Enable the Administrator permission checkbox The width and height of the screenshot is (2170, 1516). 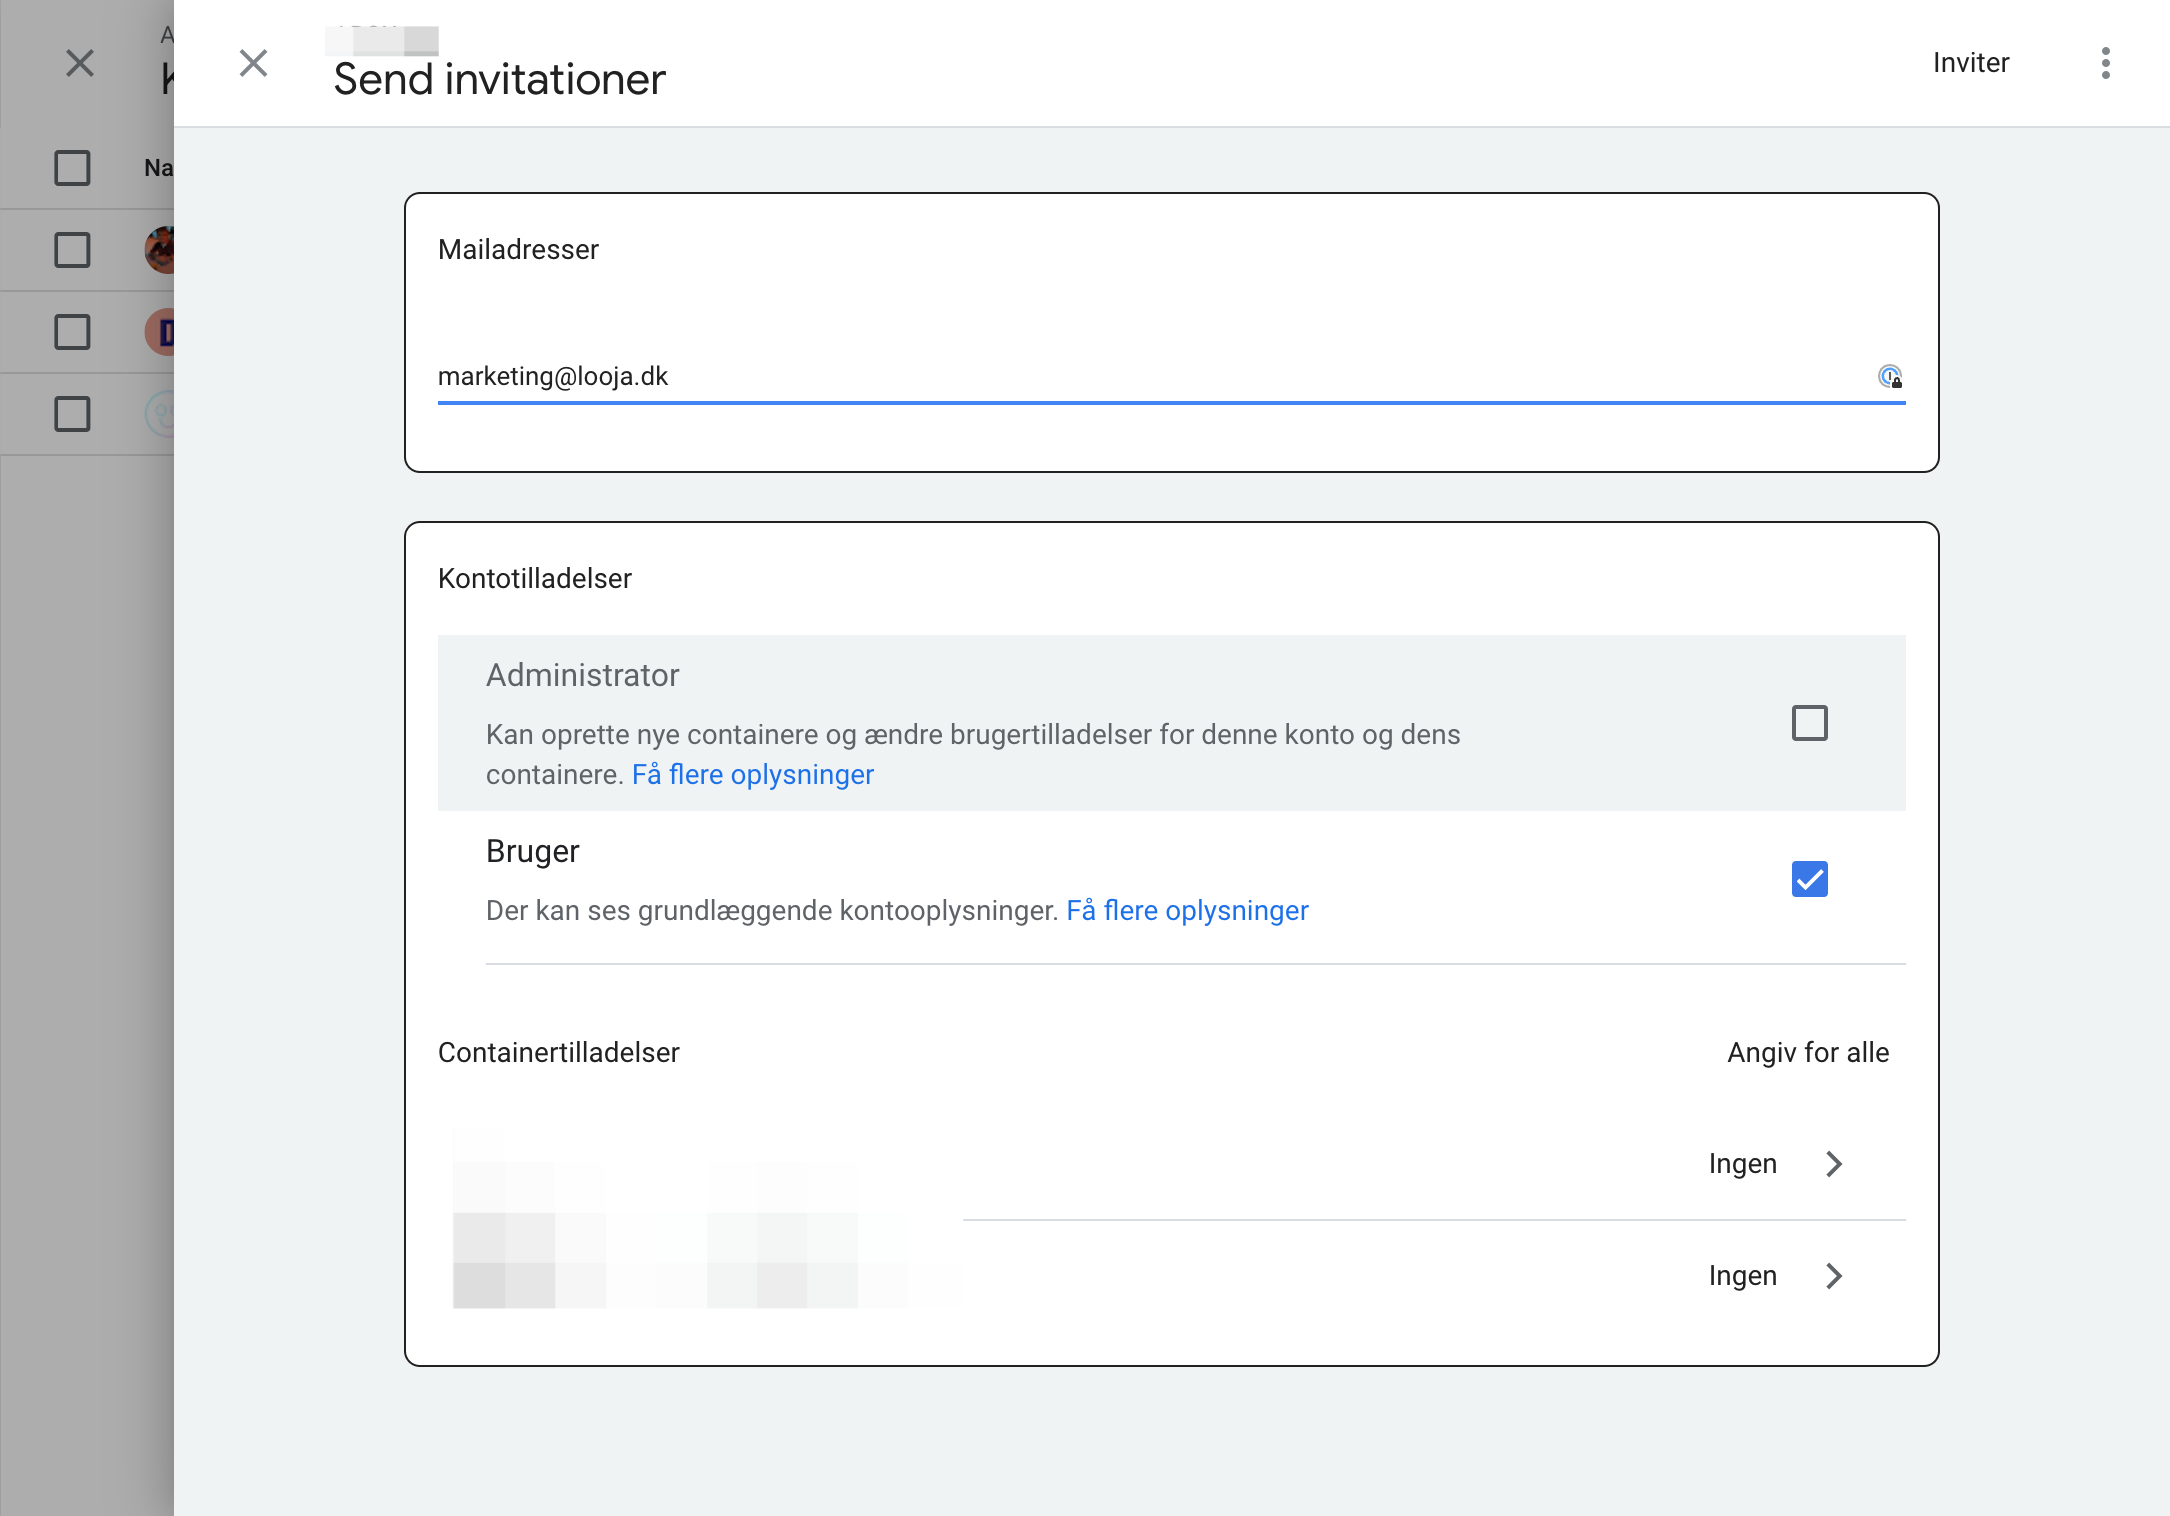(x=1809, y=723)
